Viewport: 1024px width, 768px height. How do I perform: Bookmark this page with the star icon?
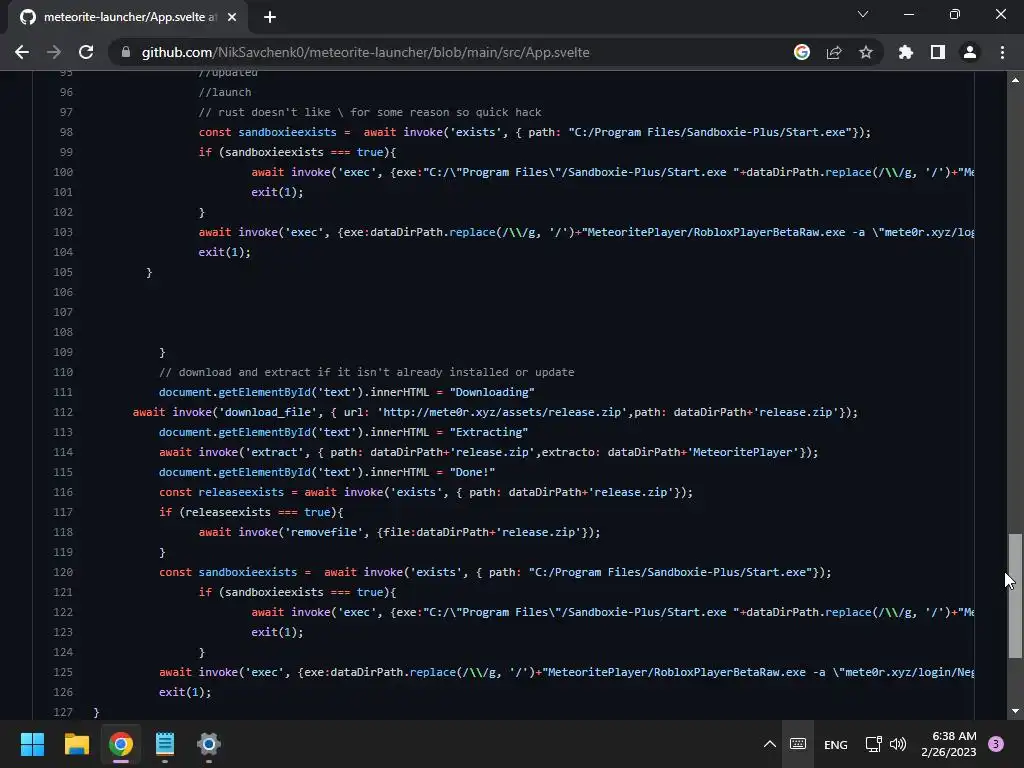click(x=866, y=52)
